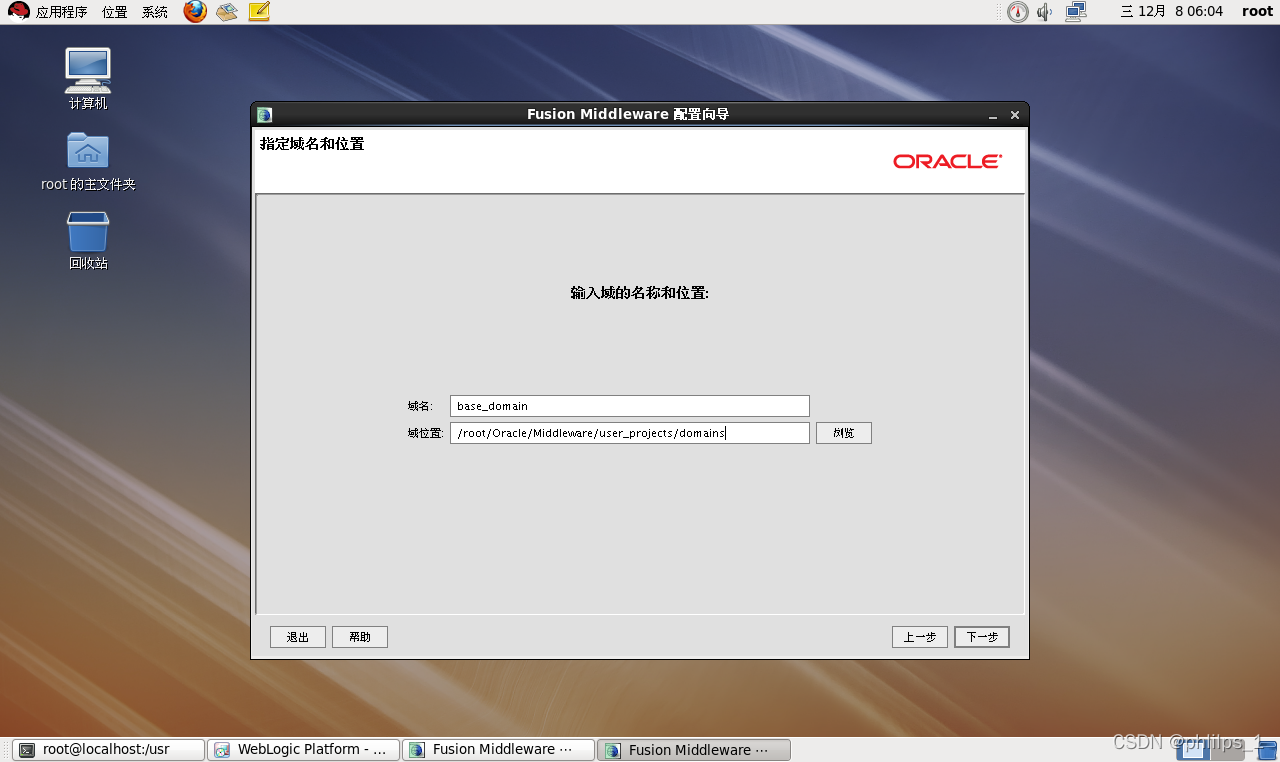Open root 的主文件夹 desktop icon
The width and height of the screenshot is (1280, 762).
tap(88, 161)
